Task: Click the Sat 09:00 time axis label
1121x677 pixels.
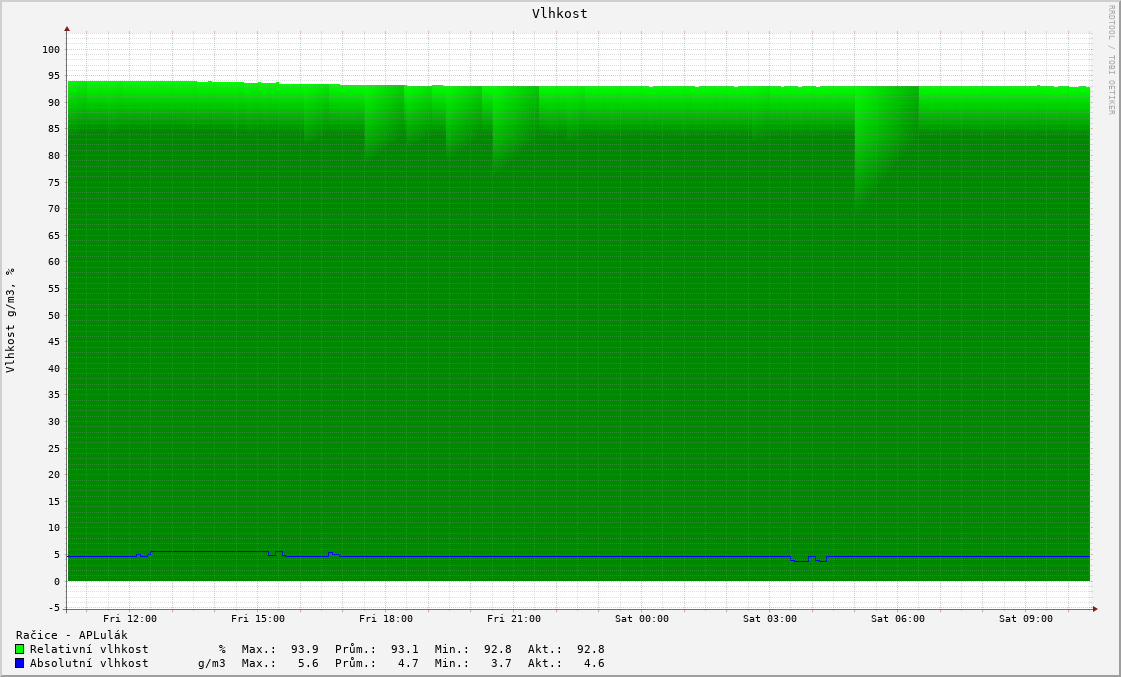Action: coord(1026,619)
